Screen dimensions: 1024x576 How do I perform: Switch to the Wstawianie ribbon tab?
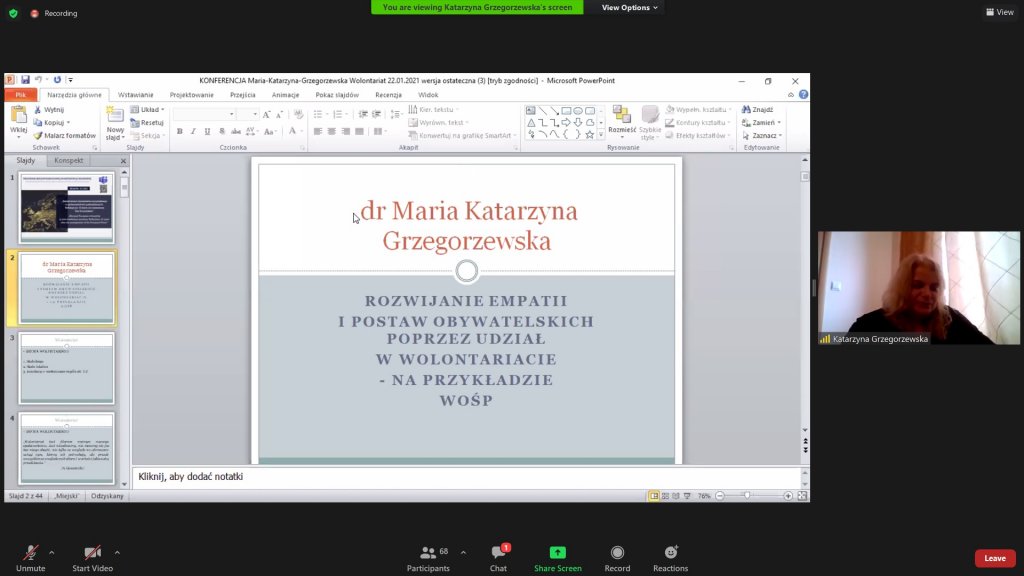point(135,95)
